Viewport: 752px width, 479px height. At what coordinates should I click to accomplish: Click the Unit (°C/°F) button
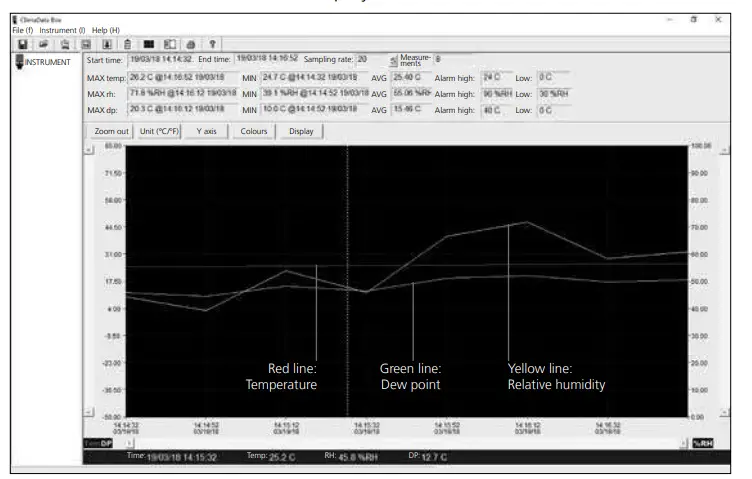pyautogui.click(x=159, y=131)
